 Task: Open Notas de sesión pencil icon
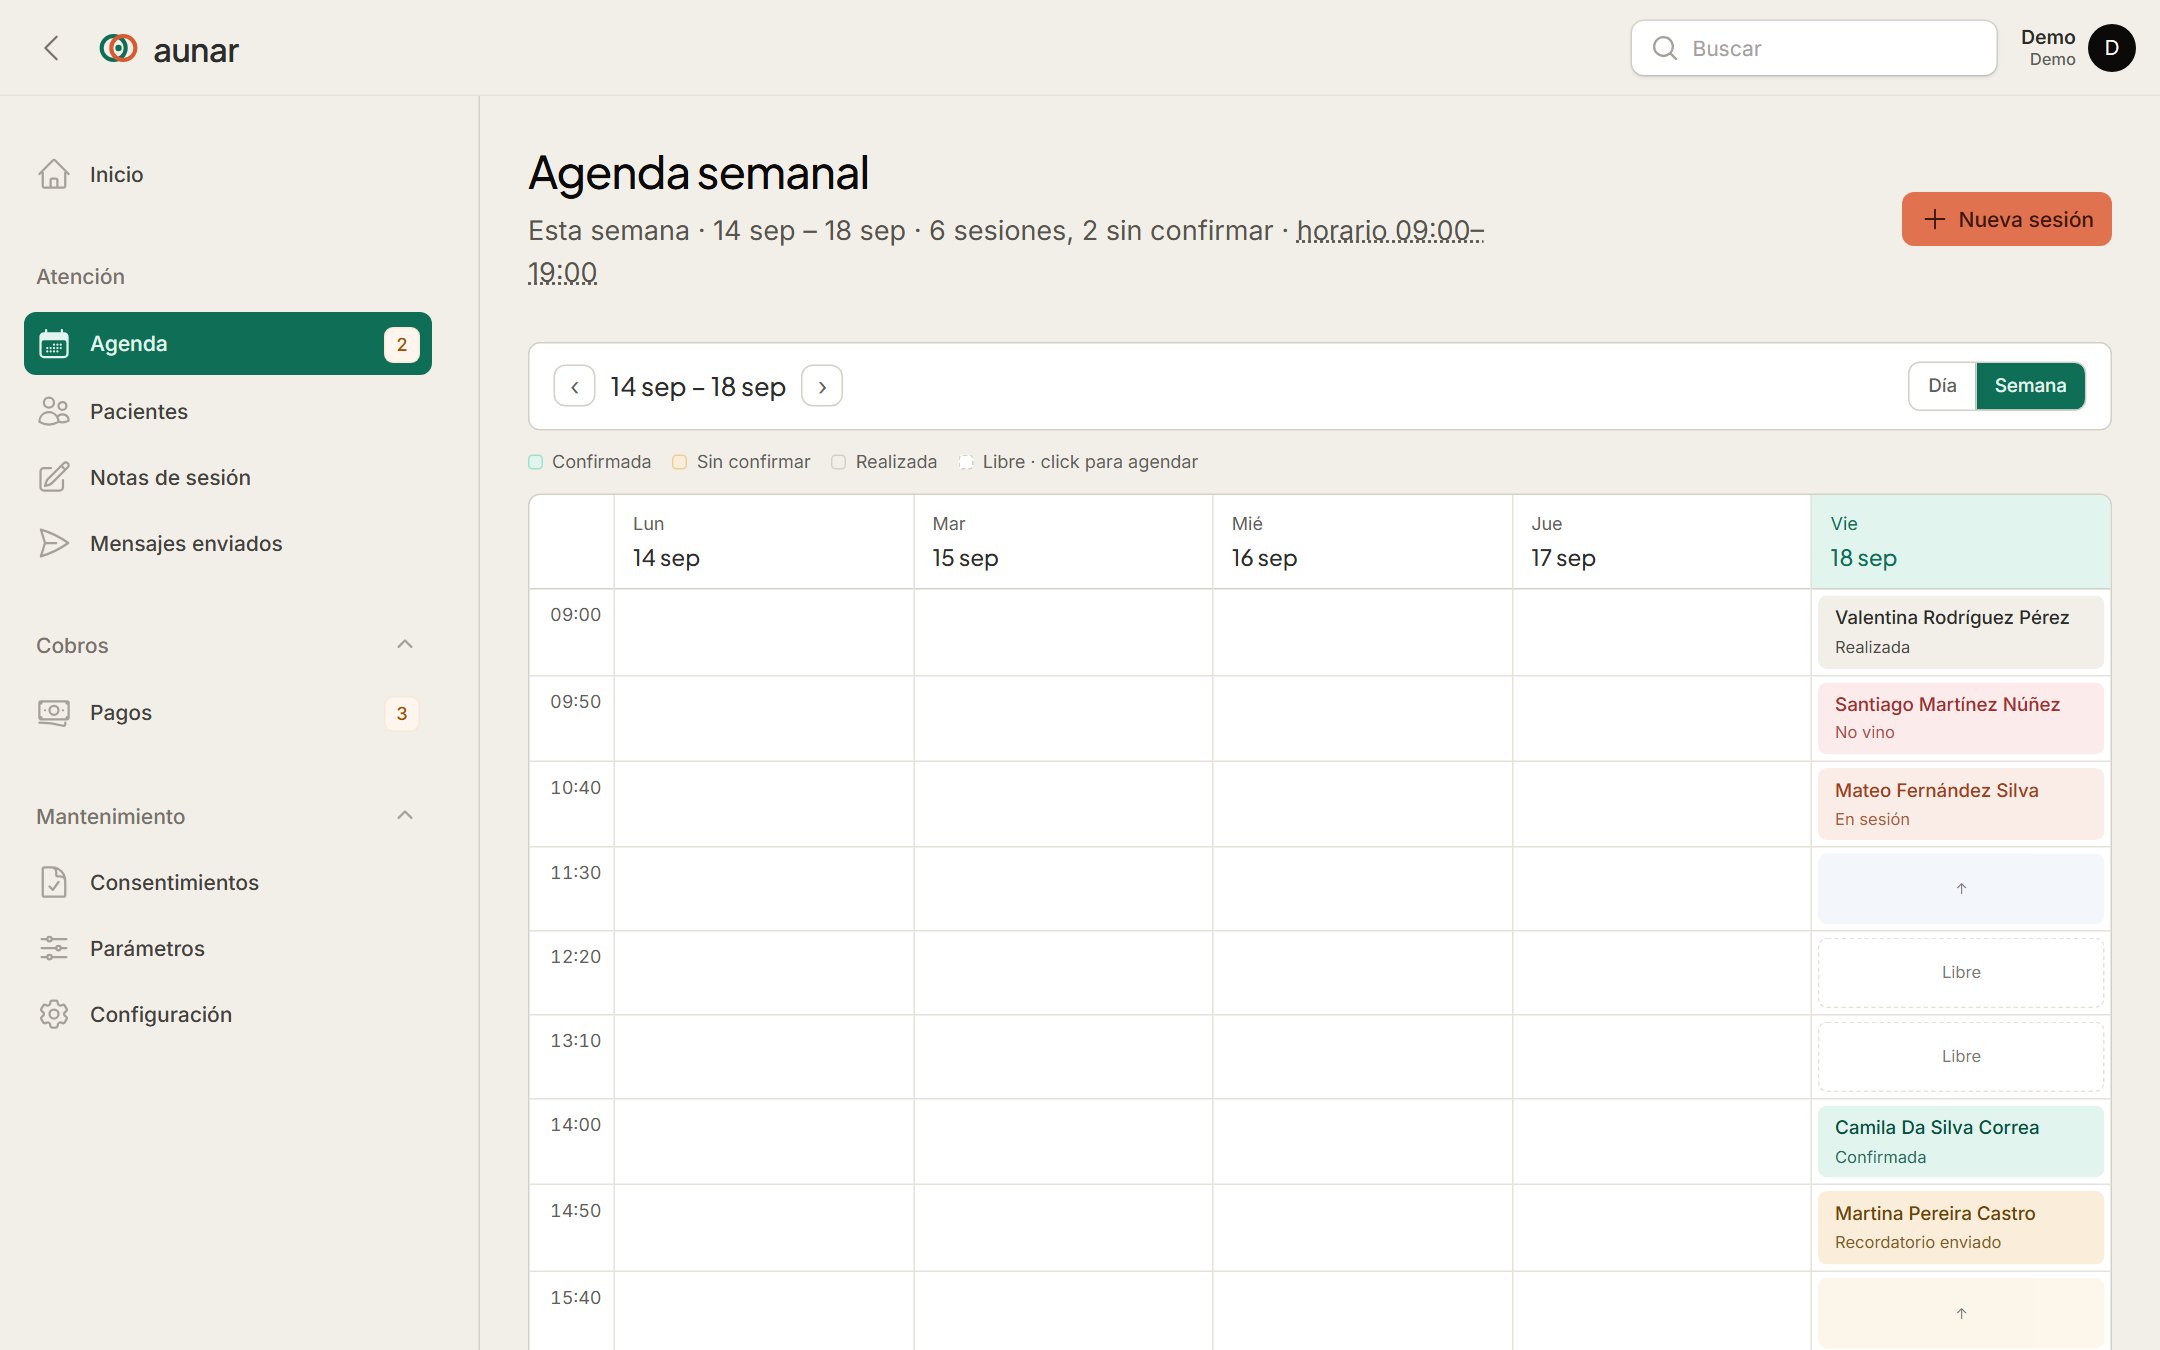pyautogui.click(x=54, y=477)
